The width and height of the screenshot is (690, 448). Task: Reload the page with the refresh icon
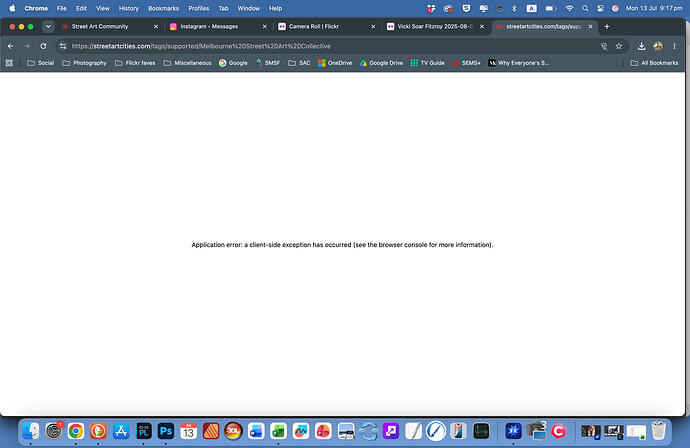point(43,46)
